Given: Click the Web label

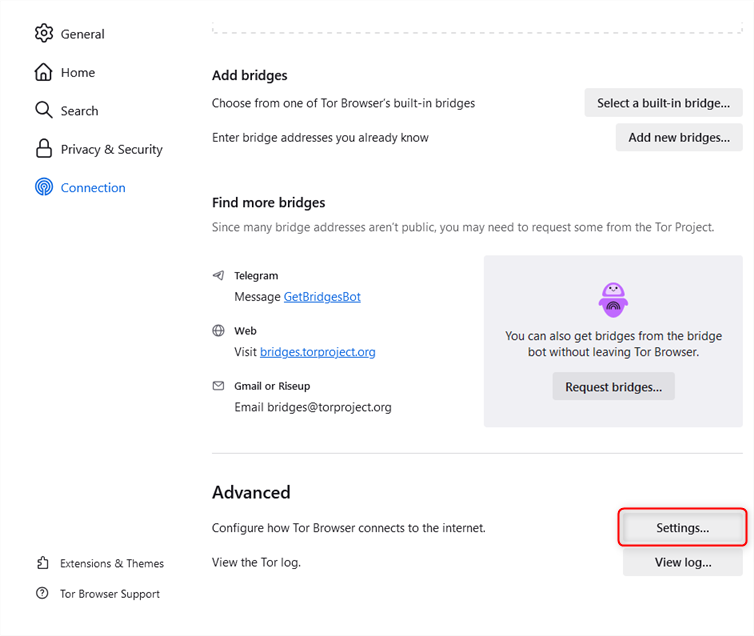Looking at the screenshot, I should pyautogui.click(x=245, y=331).
